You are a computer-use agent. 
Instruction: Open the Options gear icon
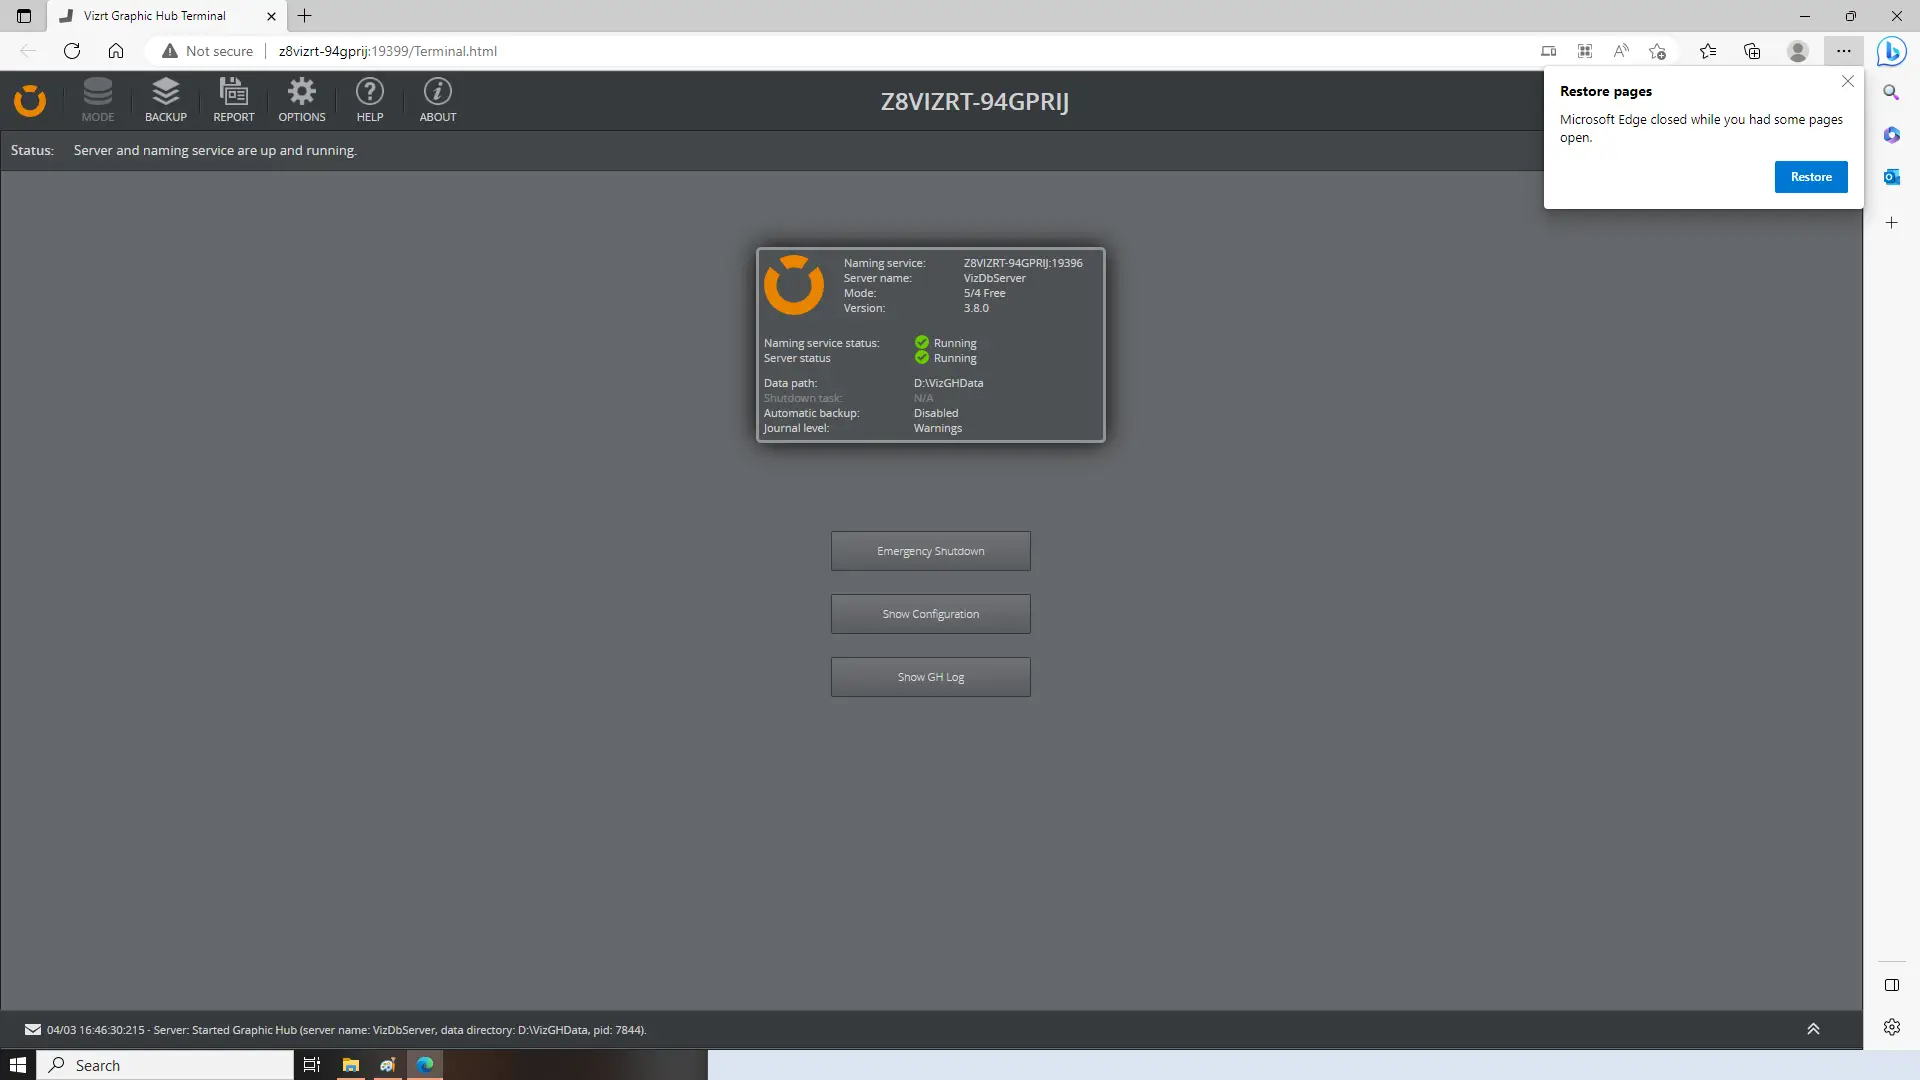tap(302, 100)
